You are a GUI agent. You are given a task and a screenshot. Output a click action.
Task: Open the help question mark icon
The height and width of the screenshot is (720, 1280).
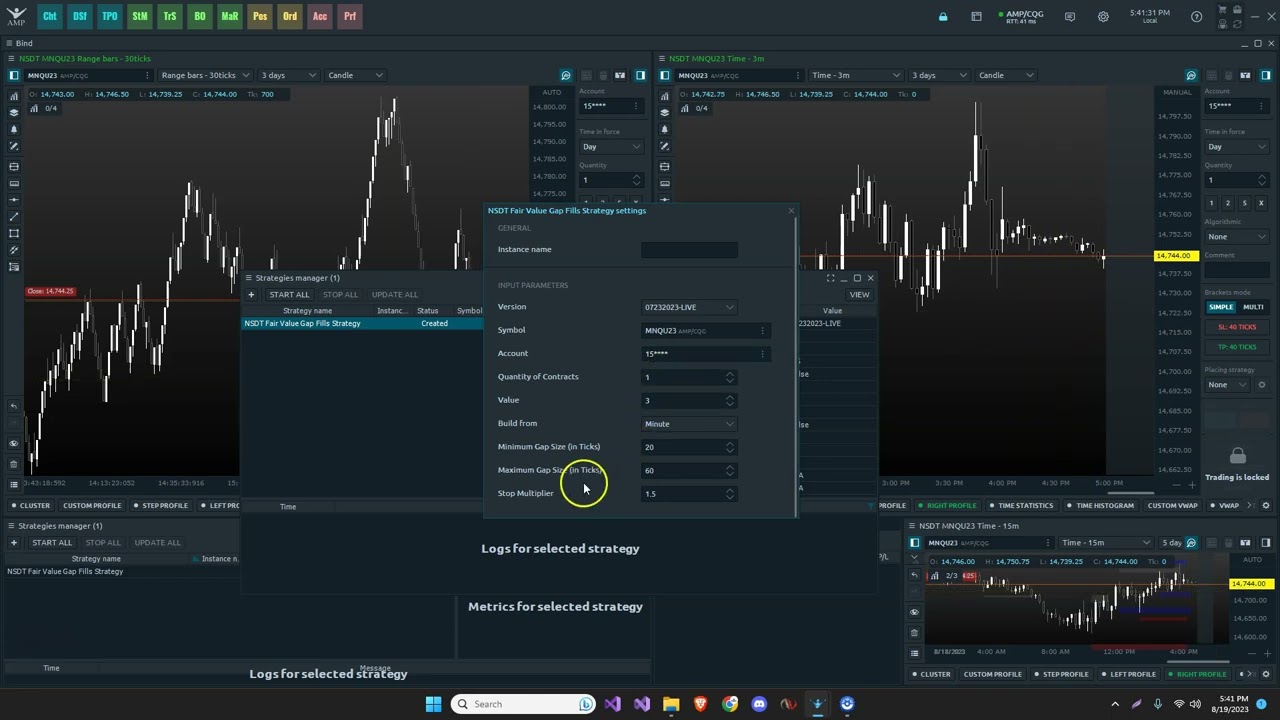coord(1196,16)
